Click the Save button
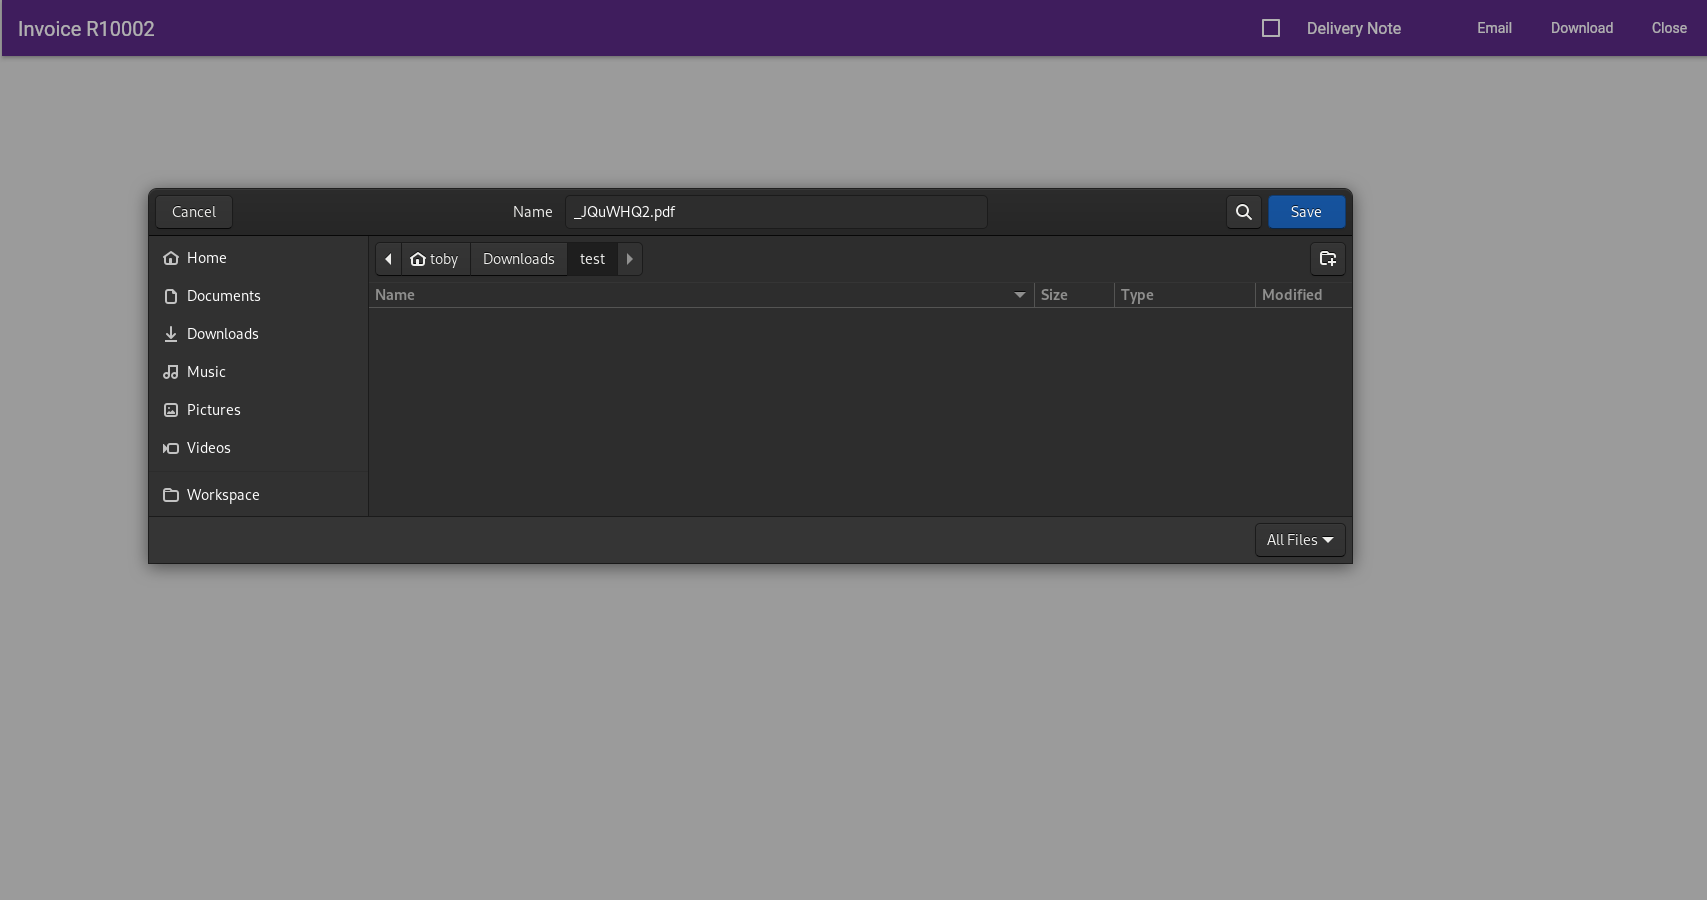 (1306, 212)
